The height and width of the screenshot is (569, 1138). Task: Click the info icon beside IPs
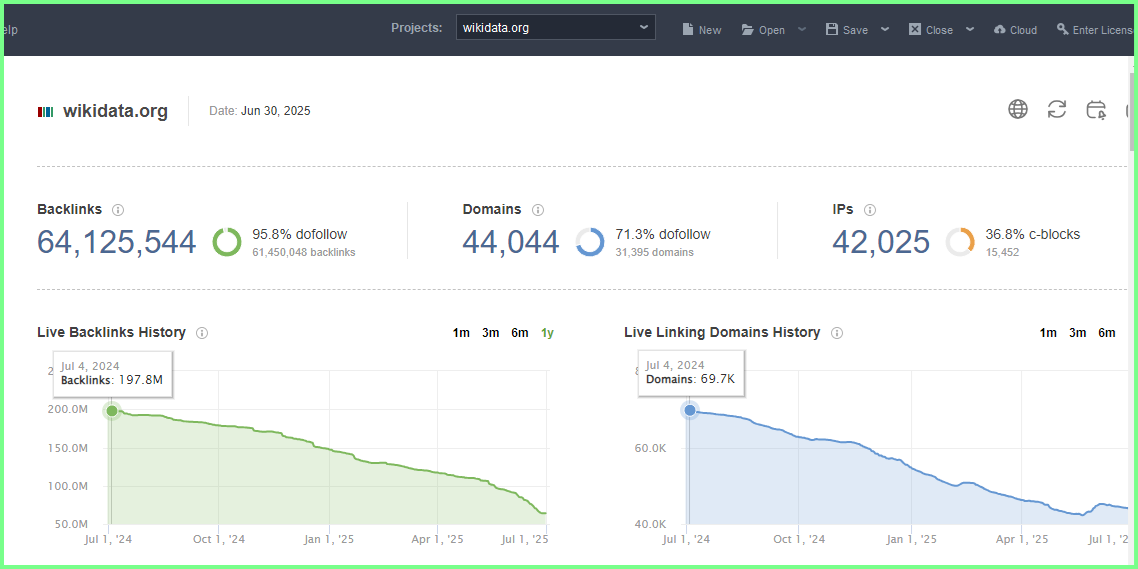[870, 210]
